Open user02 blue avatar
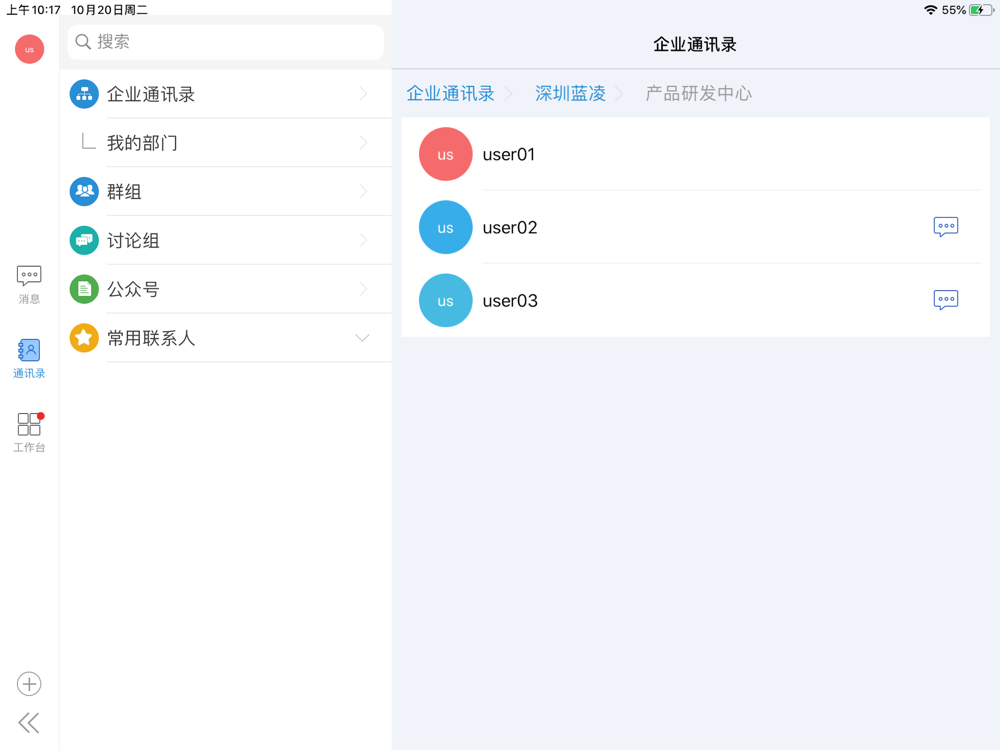 pos(446,228)
